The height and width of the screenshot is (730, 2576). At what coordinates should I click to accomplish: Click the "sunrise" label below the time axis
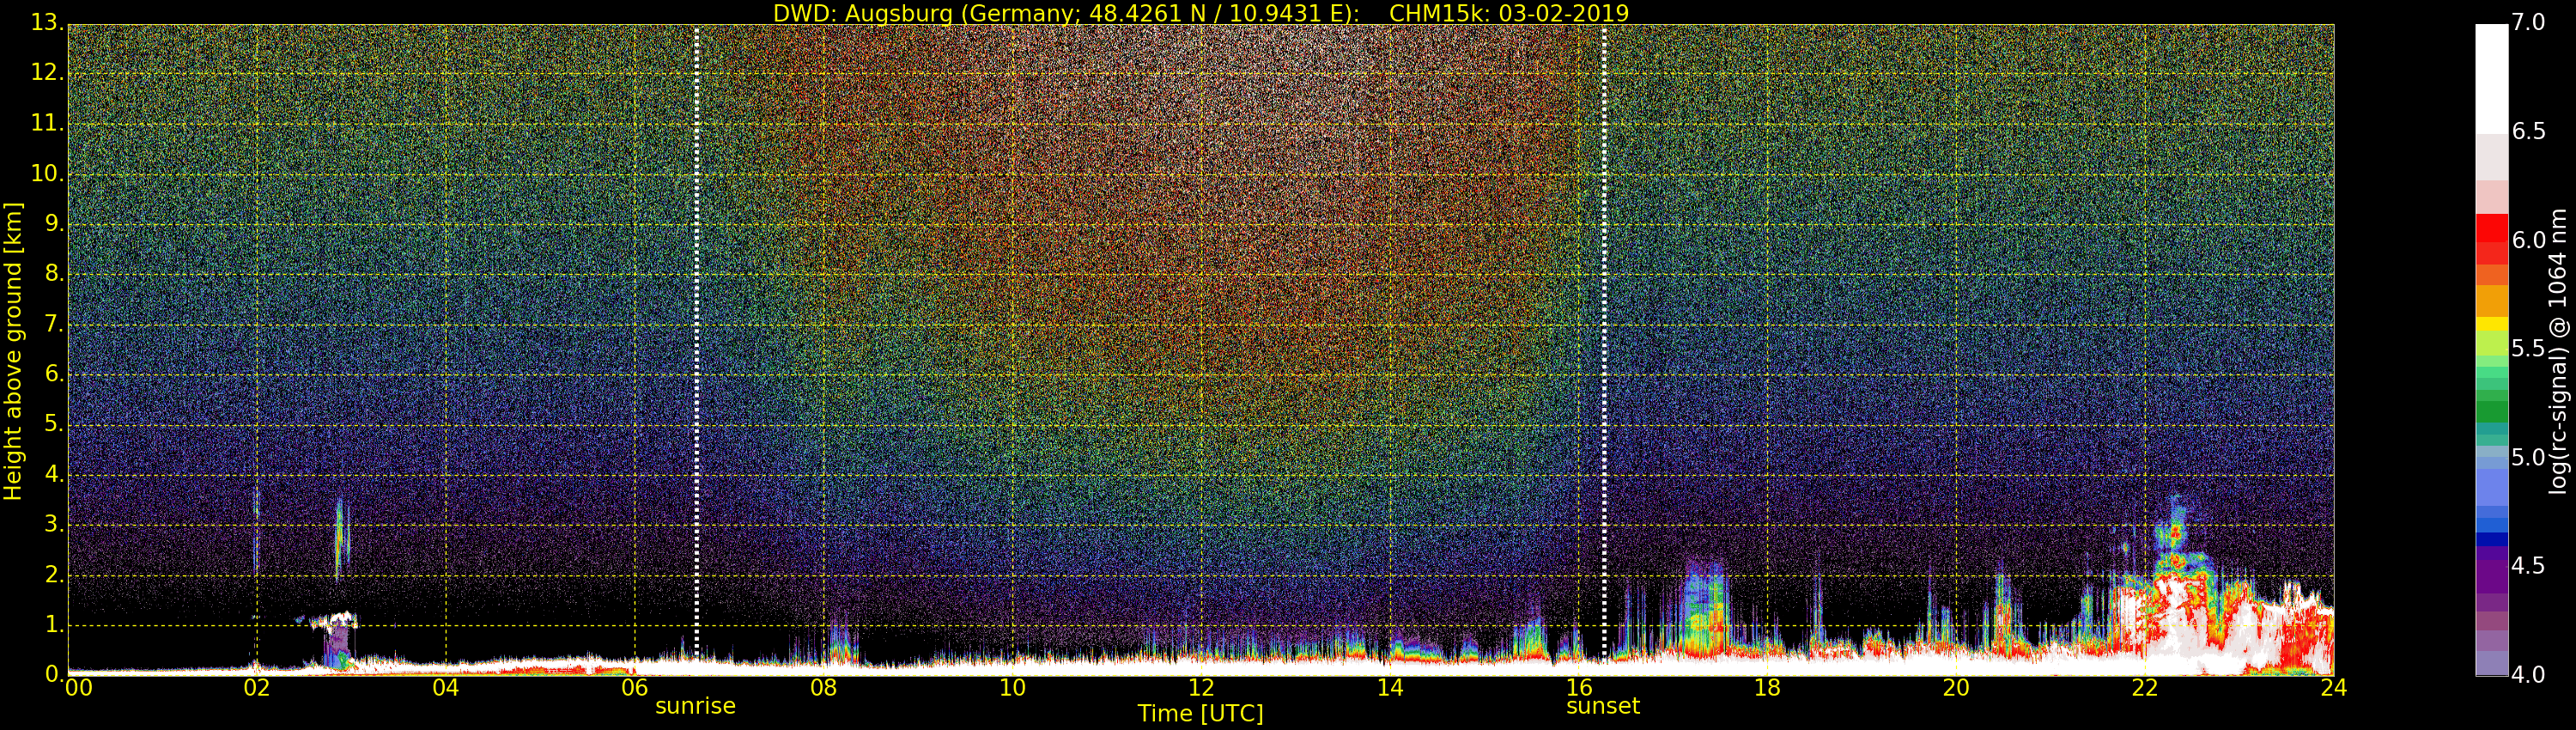click(695, 706)
